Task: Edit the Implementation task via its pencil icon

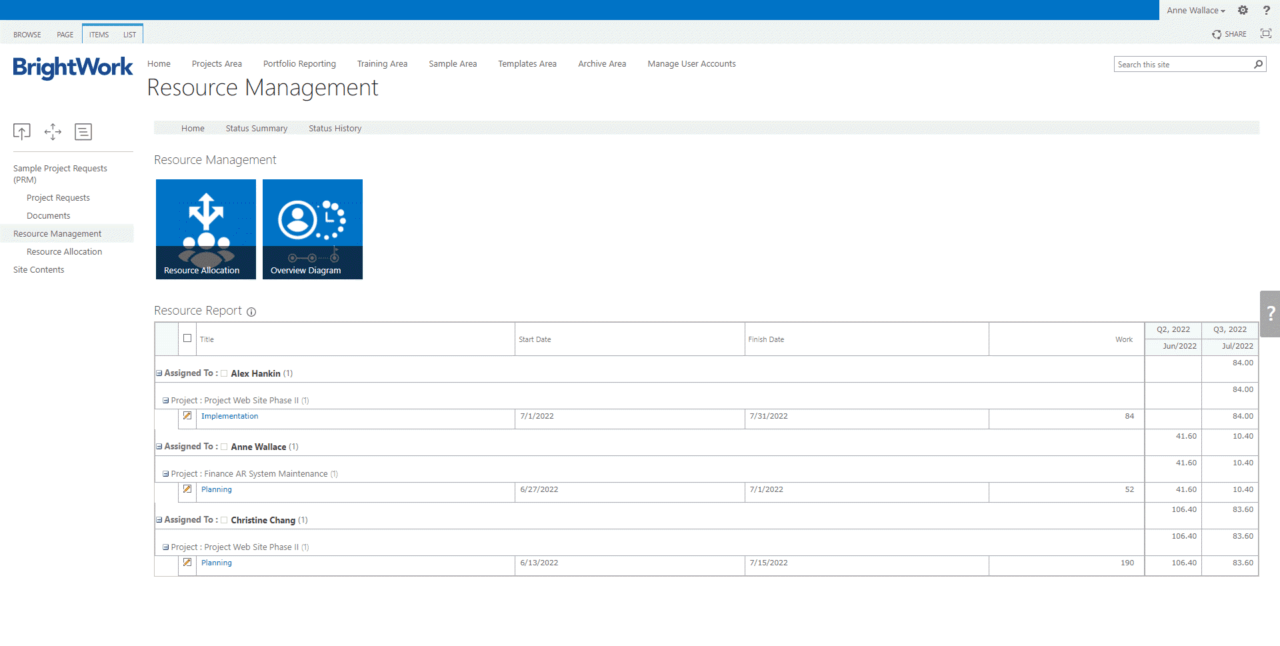Action: 187,416
